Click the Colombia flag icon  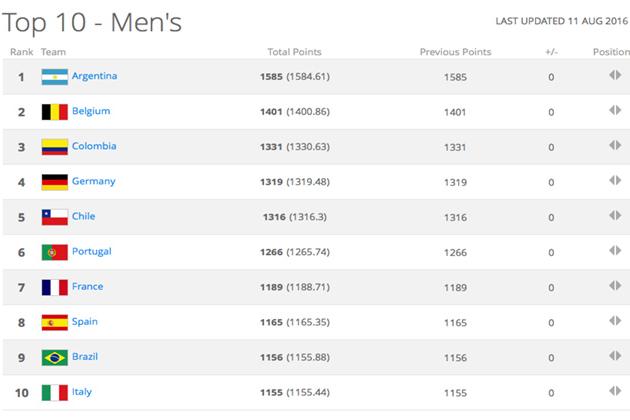point(54,147)
